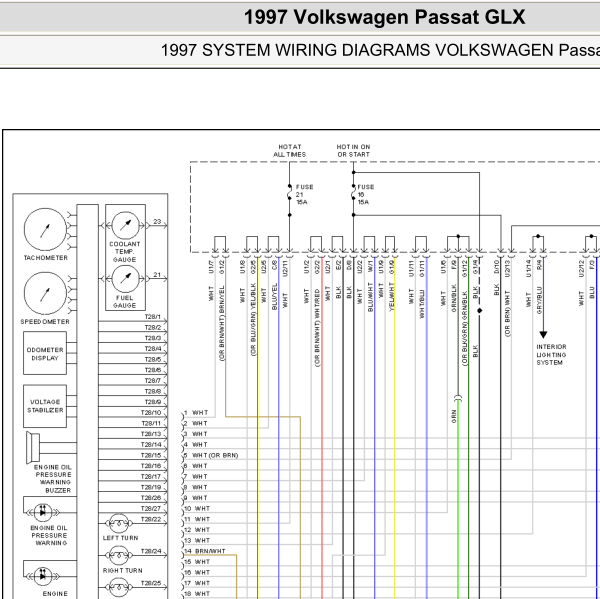Click fuse box pin label R/4
The image size is (600, 599).
point(540,265)
